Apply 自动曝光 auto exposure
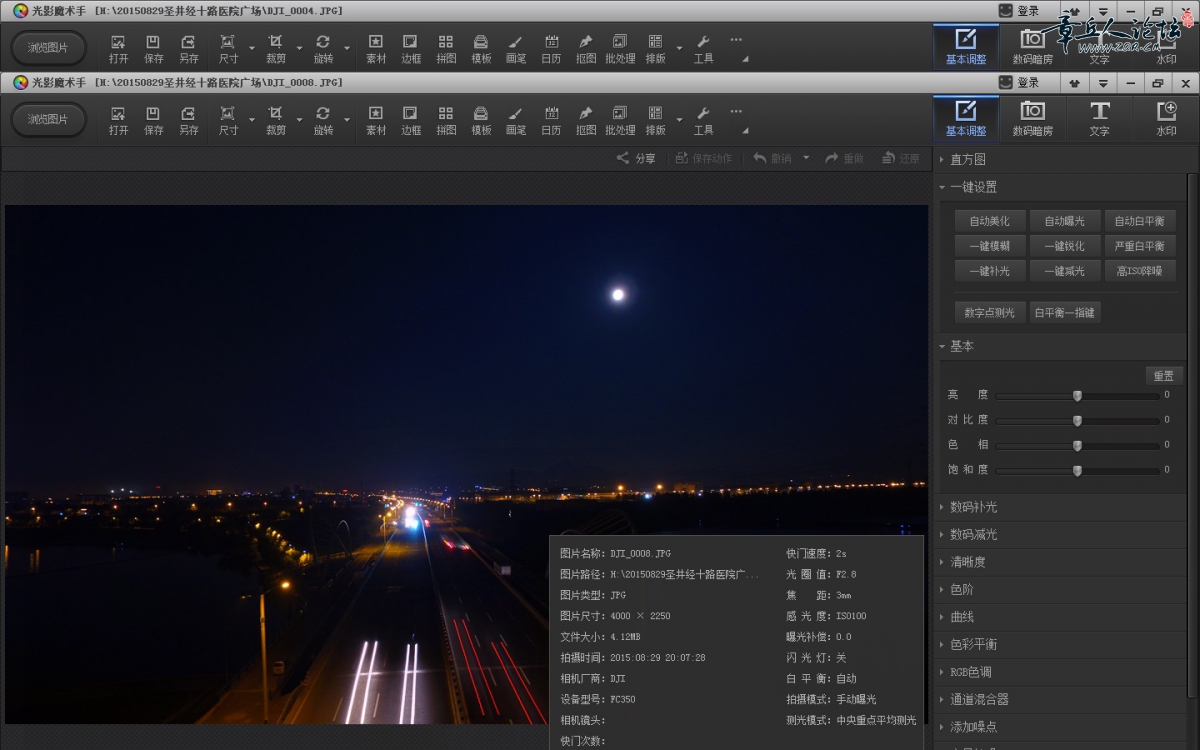 1064,221
